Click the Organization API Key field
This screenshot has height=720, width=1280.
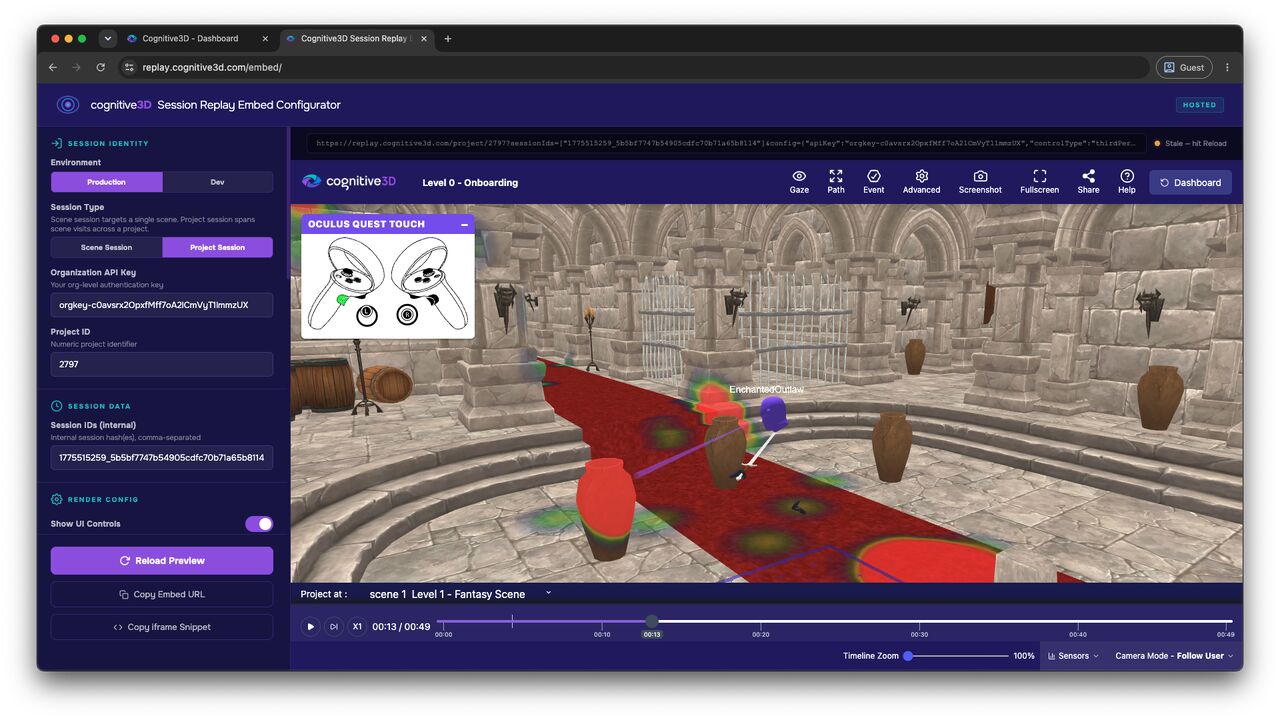coord(162,304)
